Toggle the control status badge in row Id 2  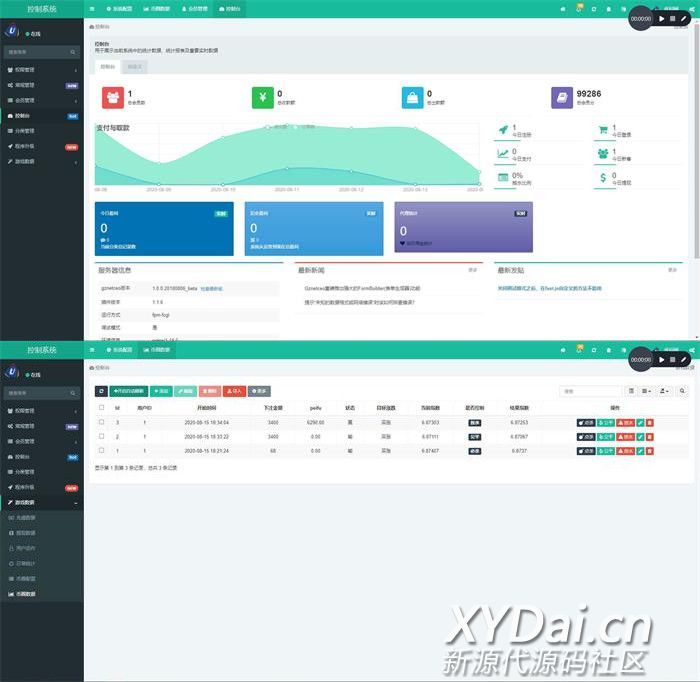(x=475, y=437)
